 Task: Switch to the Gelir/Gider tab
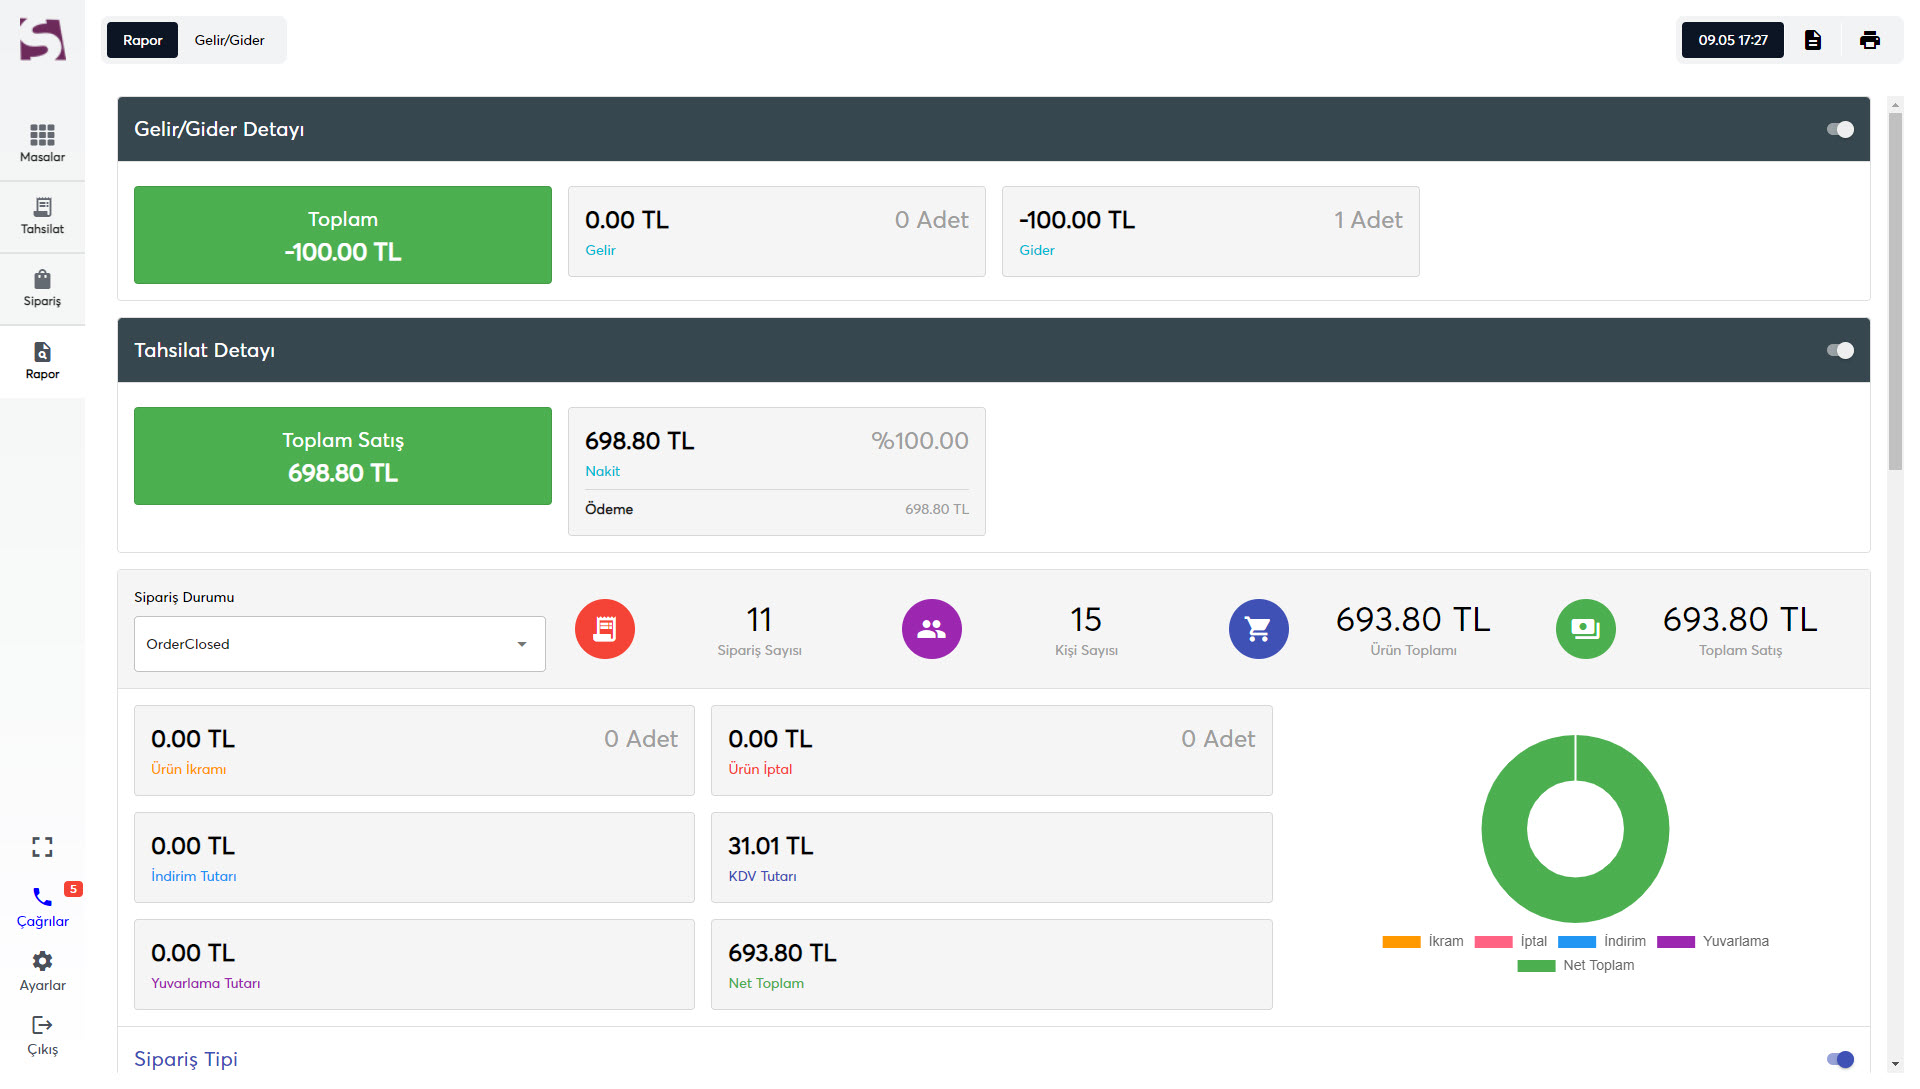(229, 40)
